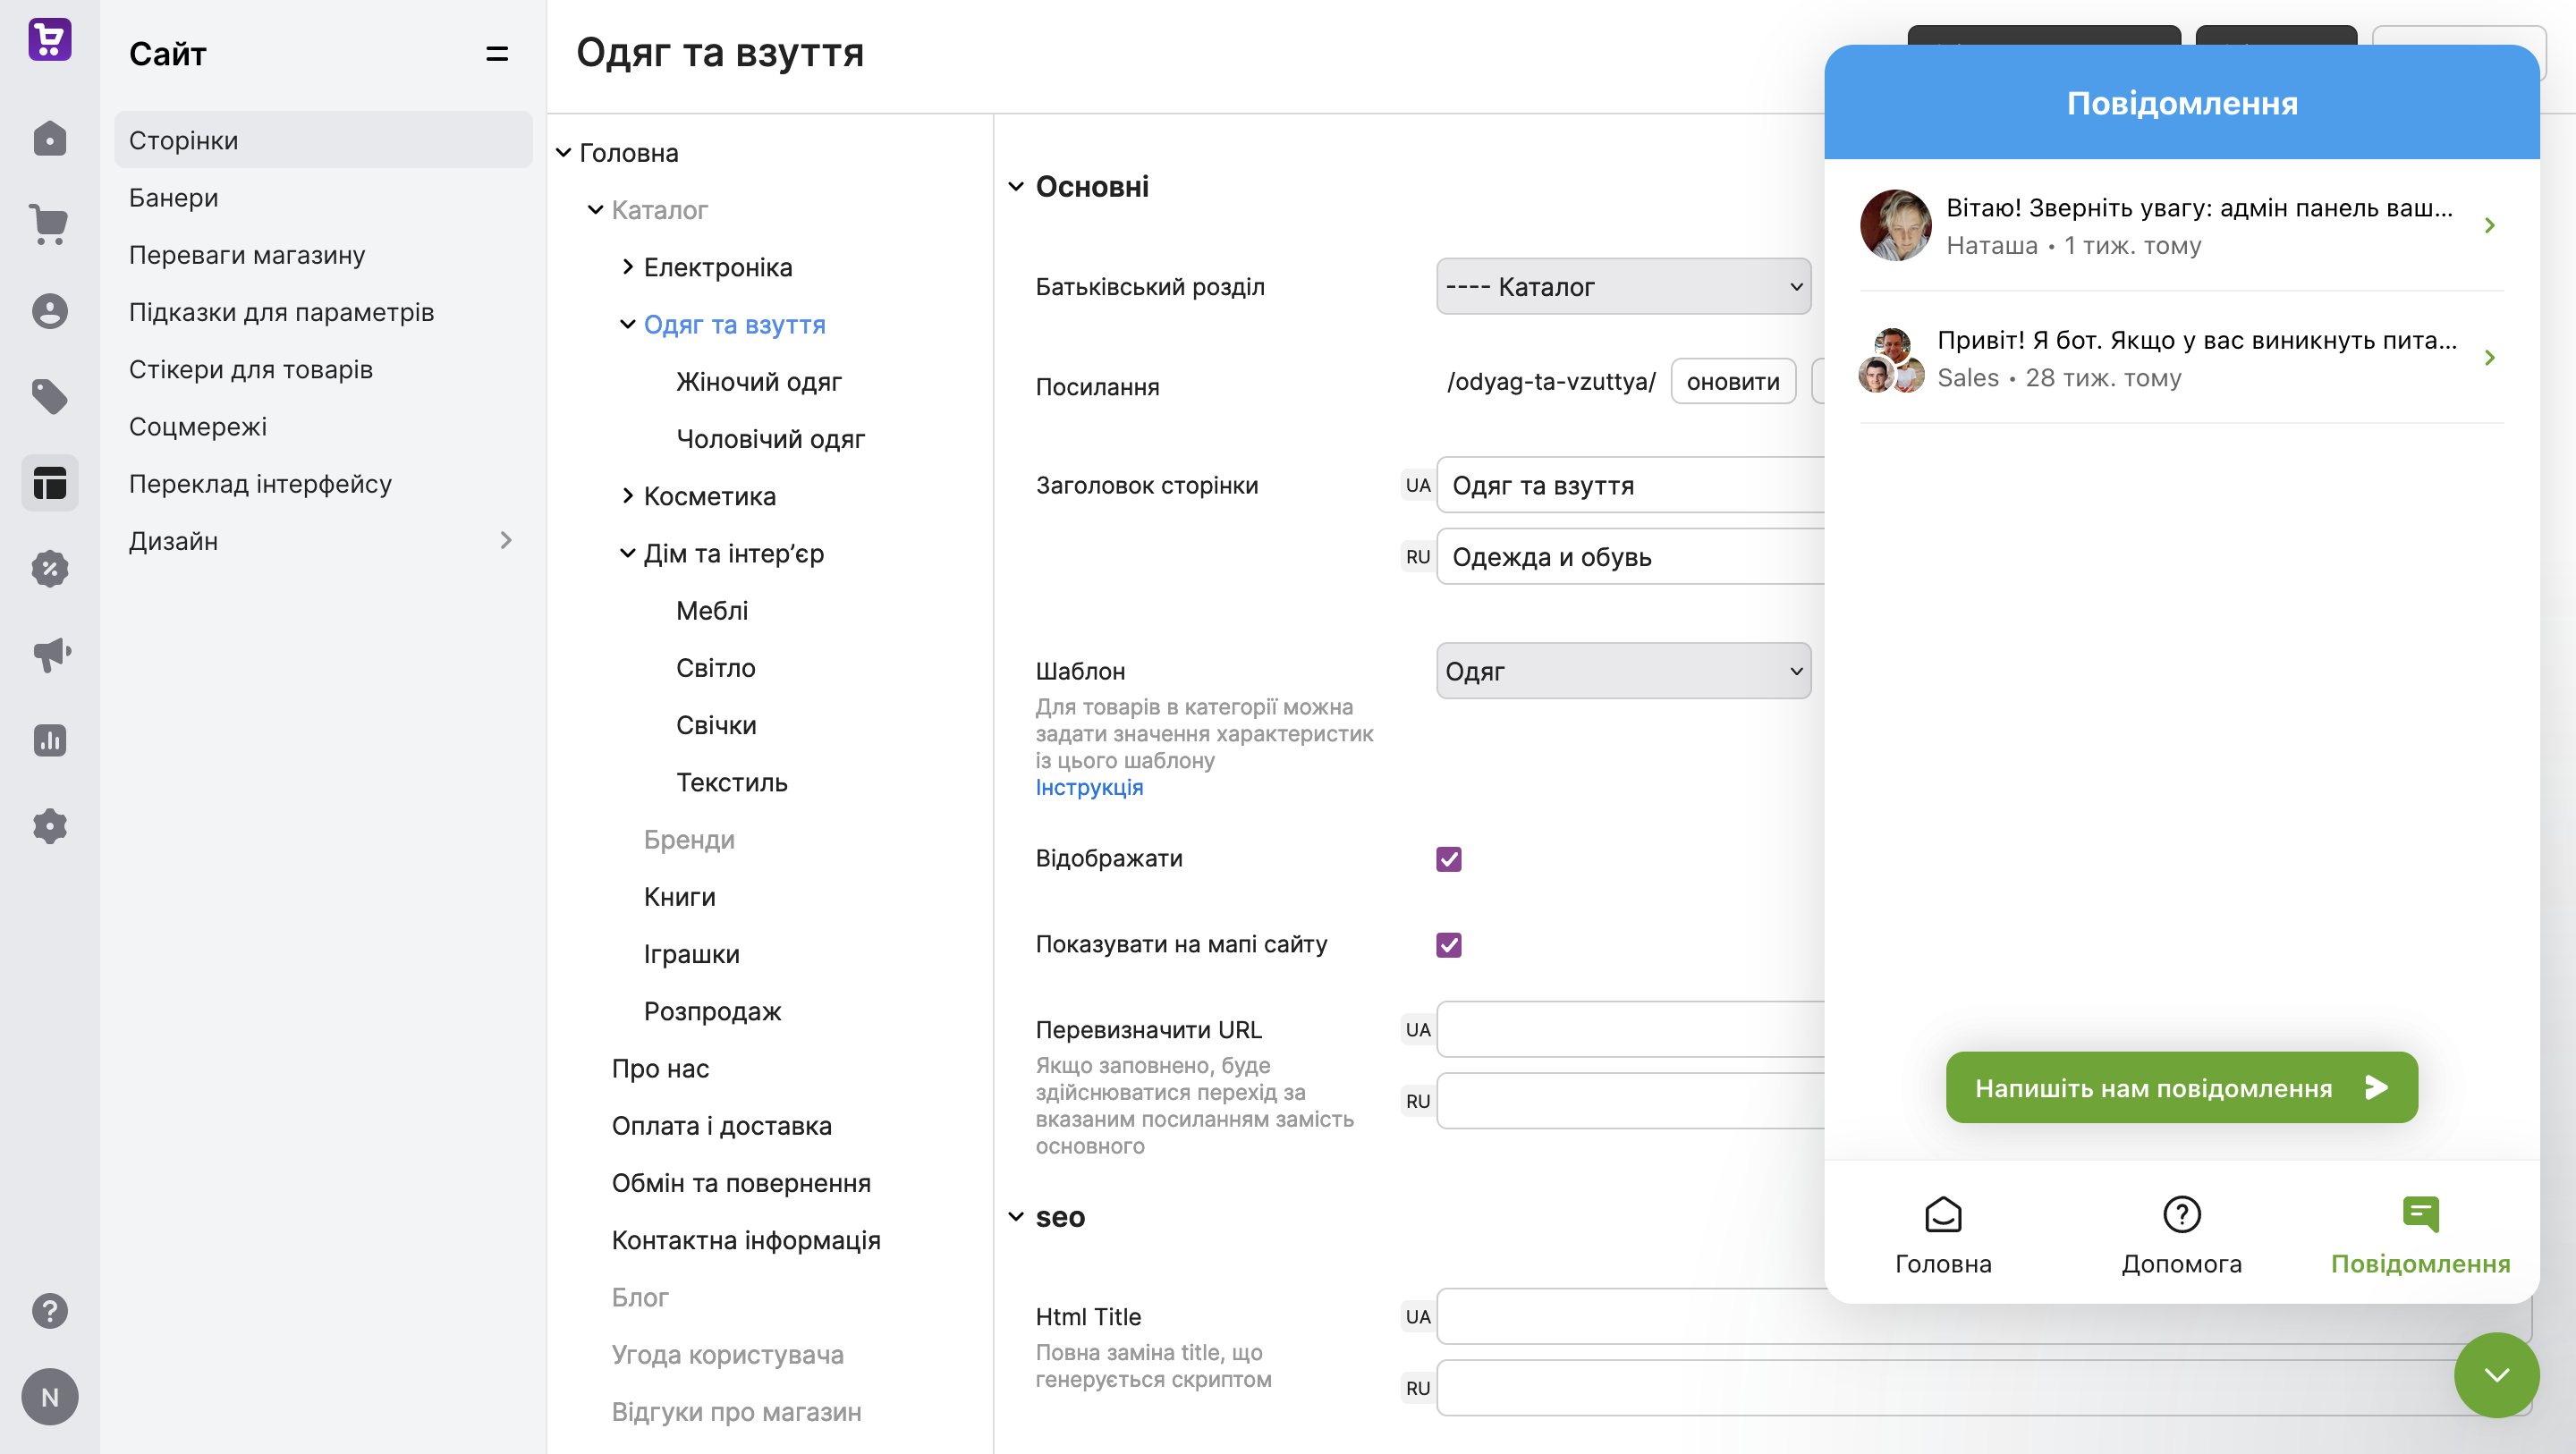This screenshot has width=2576, height=1454.
Task: Uncheck the Показувати на мапі сайту checkbox
Action: click(1449, 945)
